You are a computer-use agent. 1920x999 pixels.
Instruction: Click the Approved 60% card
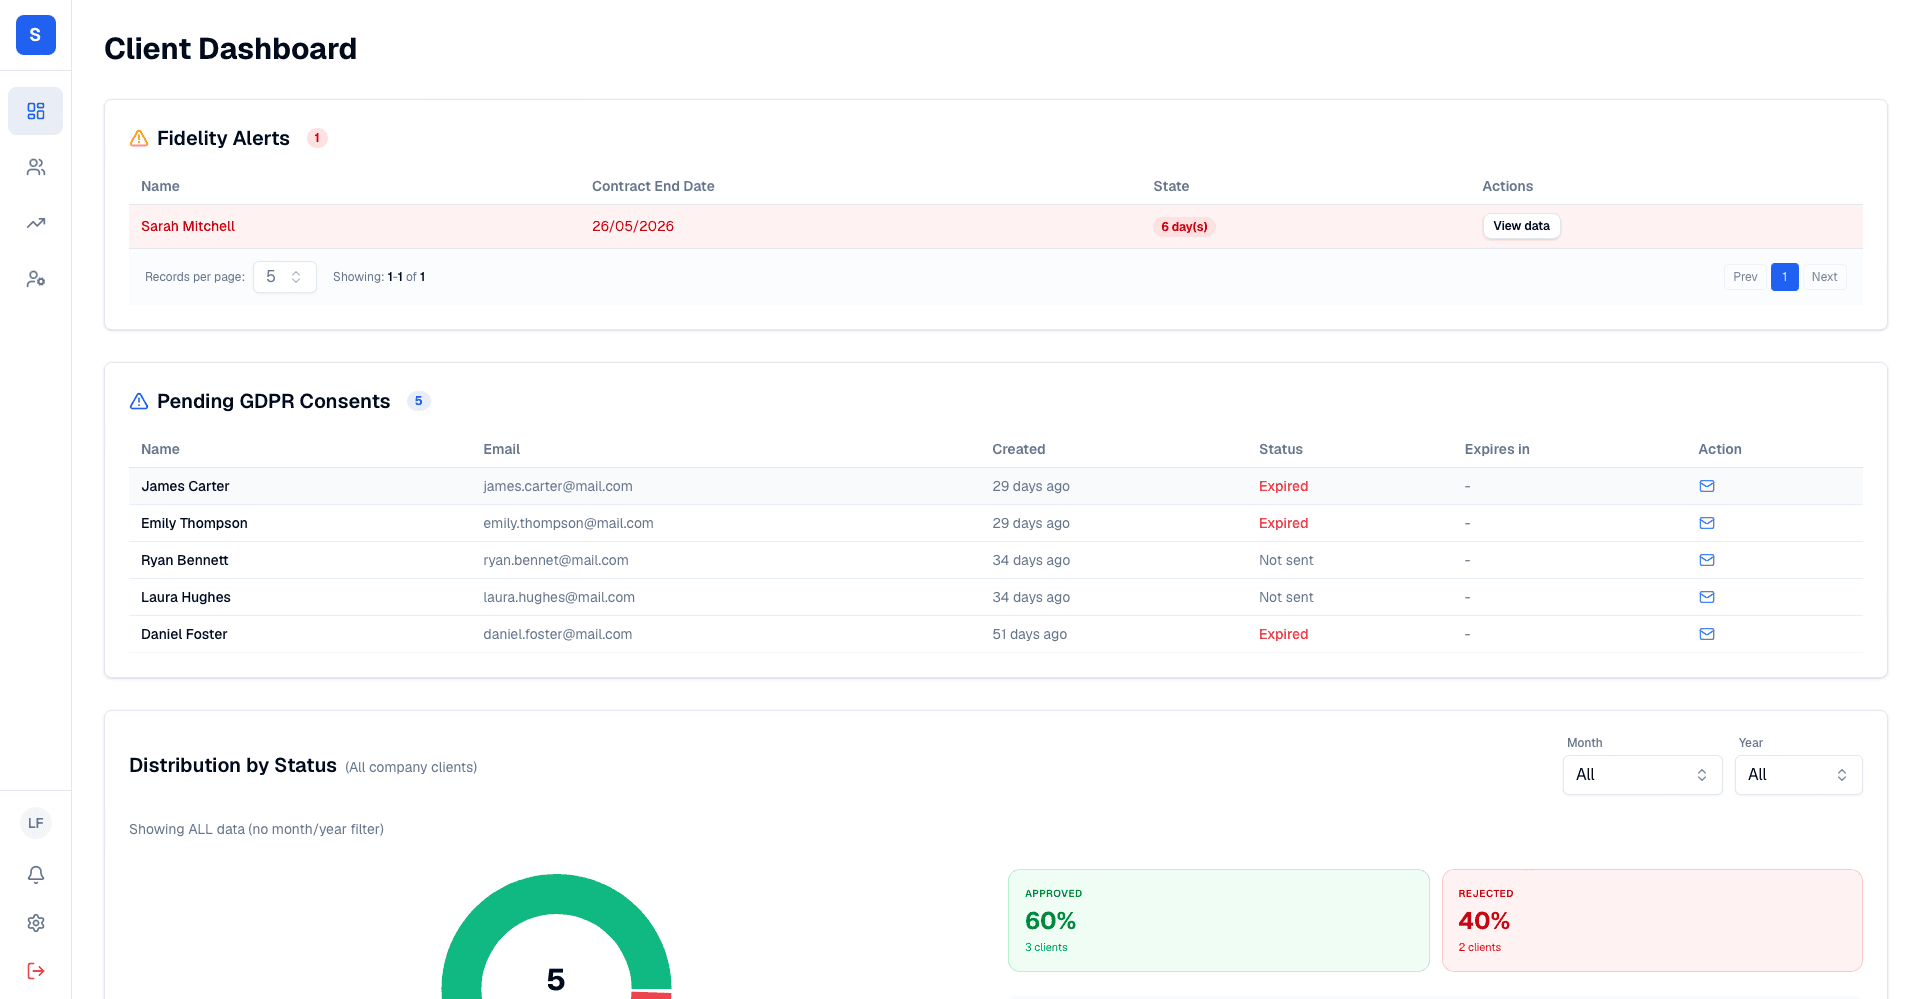[x=1218, y=920]
